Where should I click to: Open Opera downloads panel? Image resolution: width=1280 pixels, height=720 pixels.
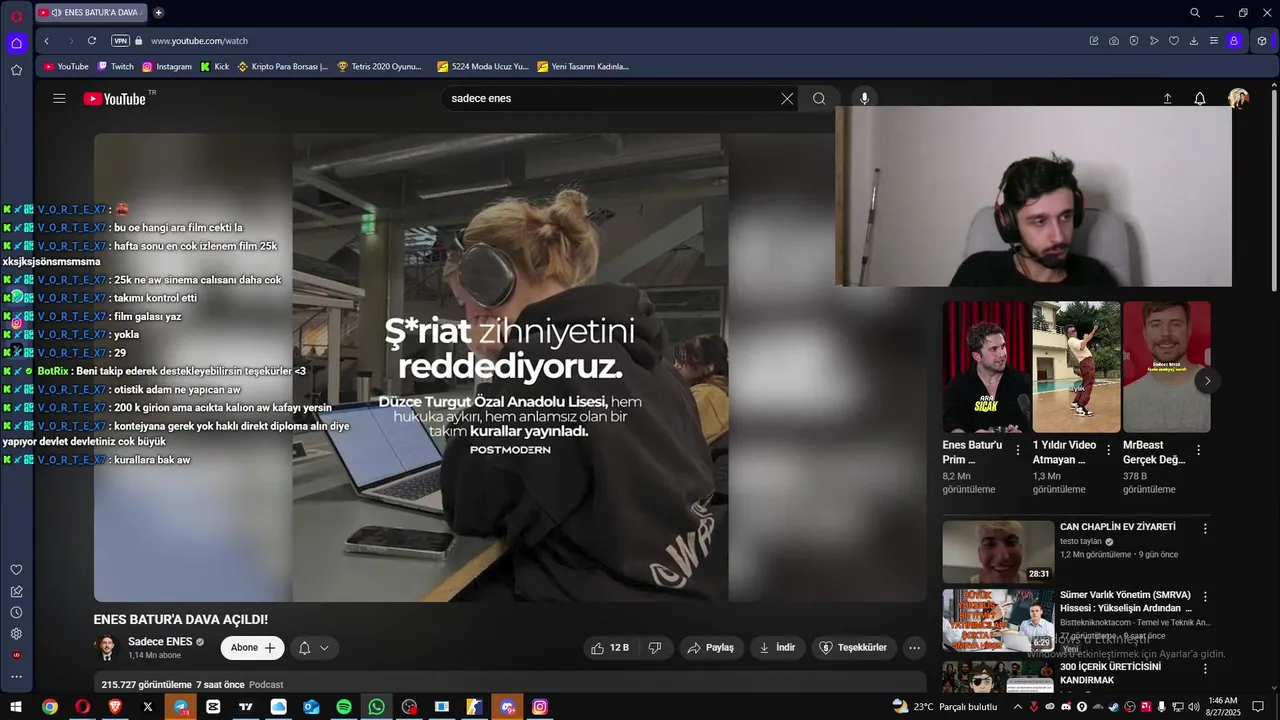tap(1194, 41)
